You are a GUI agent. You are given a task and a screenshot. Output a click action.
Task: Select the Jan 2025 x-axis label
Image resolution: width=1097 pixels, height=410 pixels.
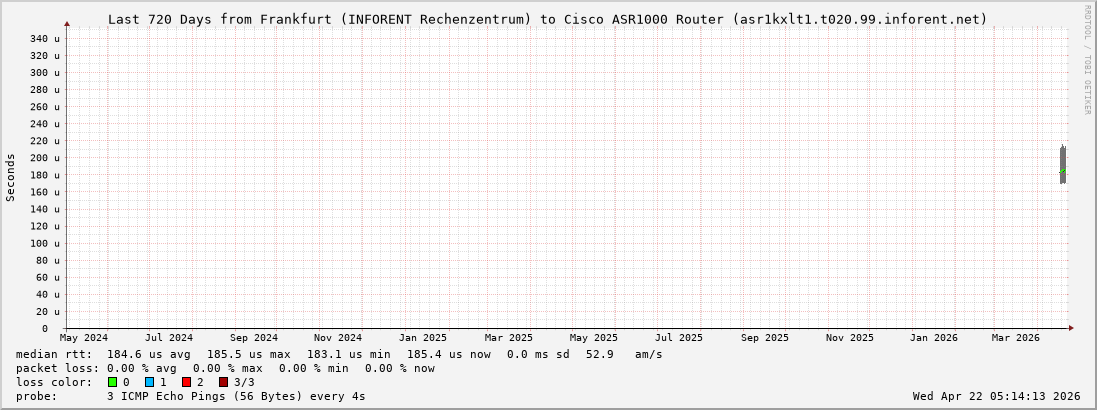tap(423, 338)
